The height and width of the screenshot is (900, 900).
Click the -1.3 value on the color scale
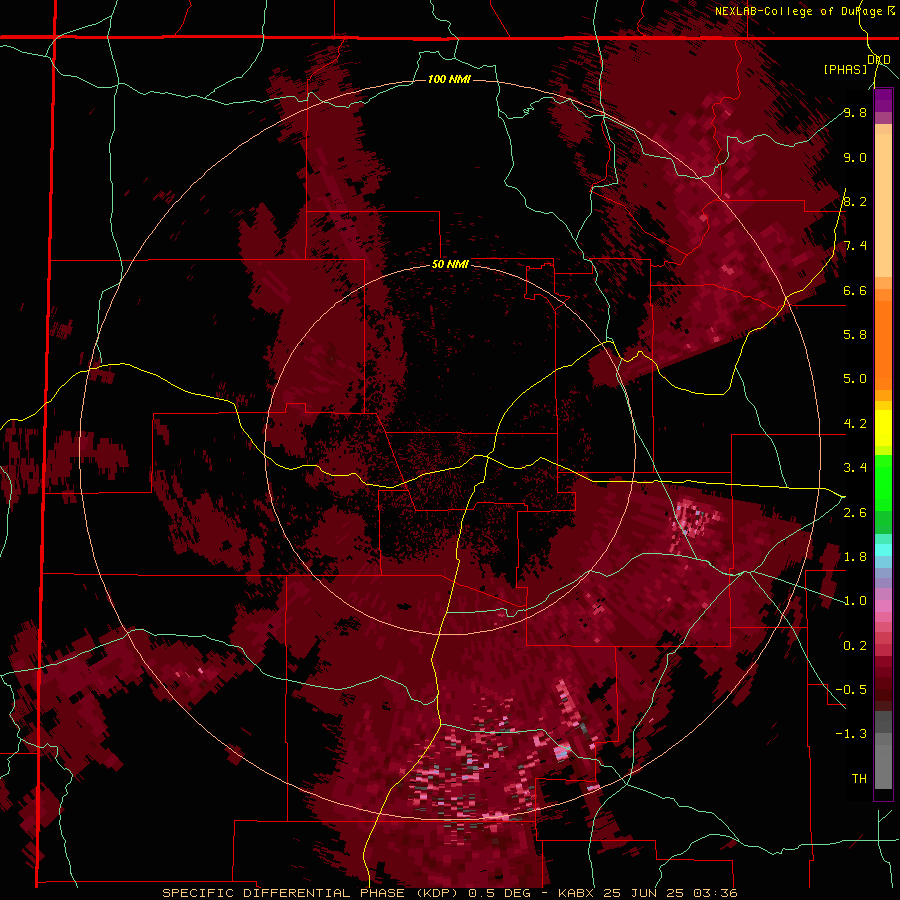[852, 734]
